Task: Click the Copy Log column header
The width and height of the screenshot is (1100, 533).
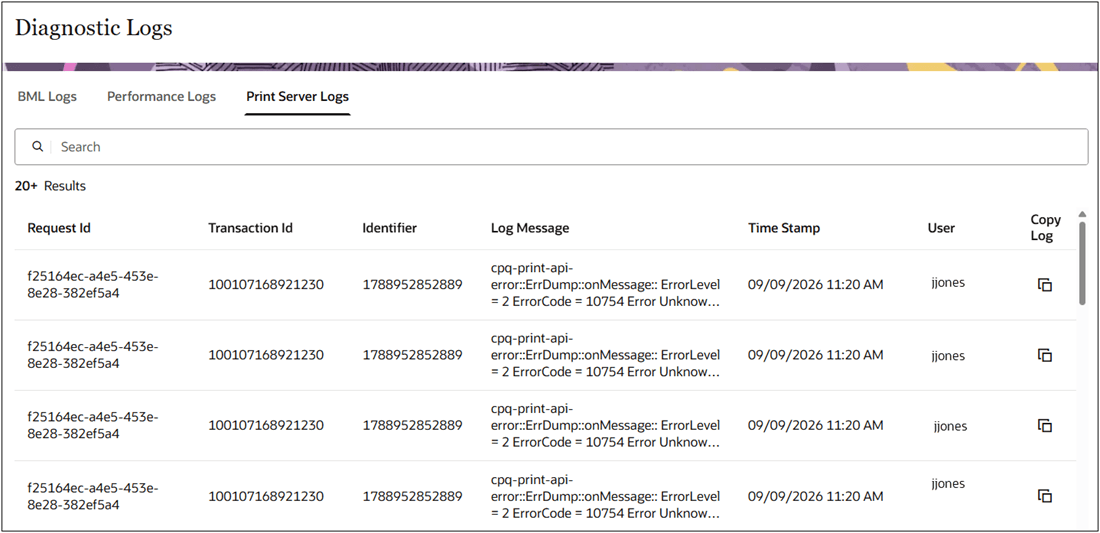Action: [x=1045, y=227]
